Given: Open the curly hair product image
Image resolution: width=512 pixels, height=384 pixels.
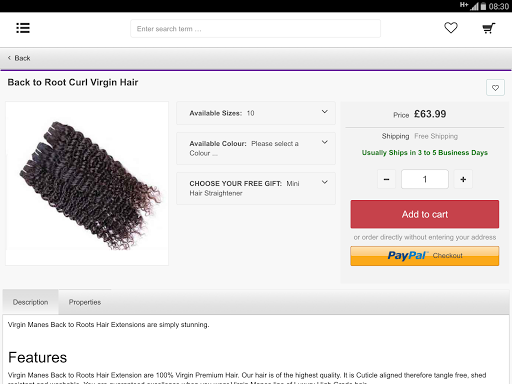Looking at the screenshot, I should point(87,184).
